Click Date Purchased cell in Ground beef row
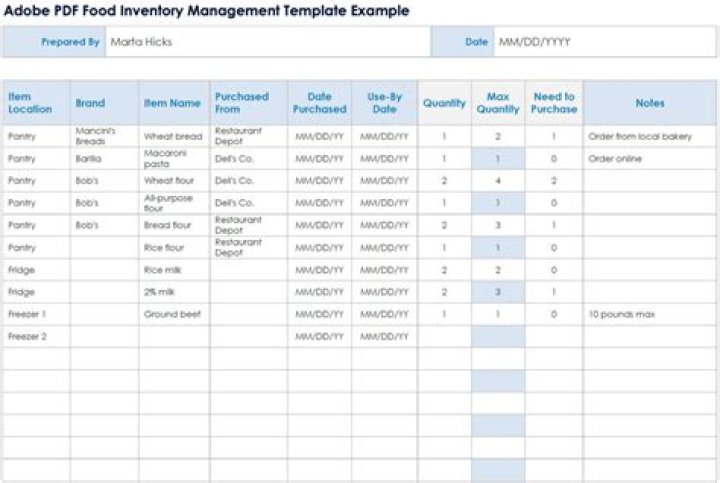The height and width of the screenshot is (483, 720). (x=320, y=314)
